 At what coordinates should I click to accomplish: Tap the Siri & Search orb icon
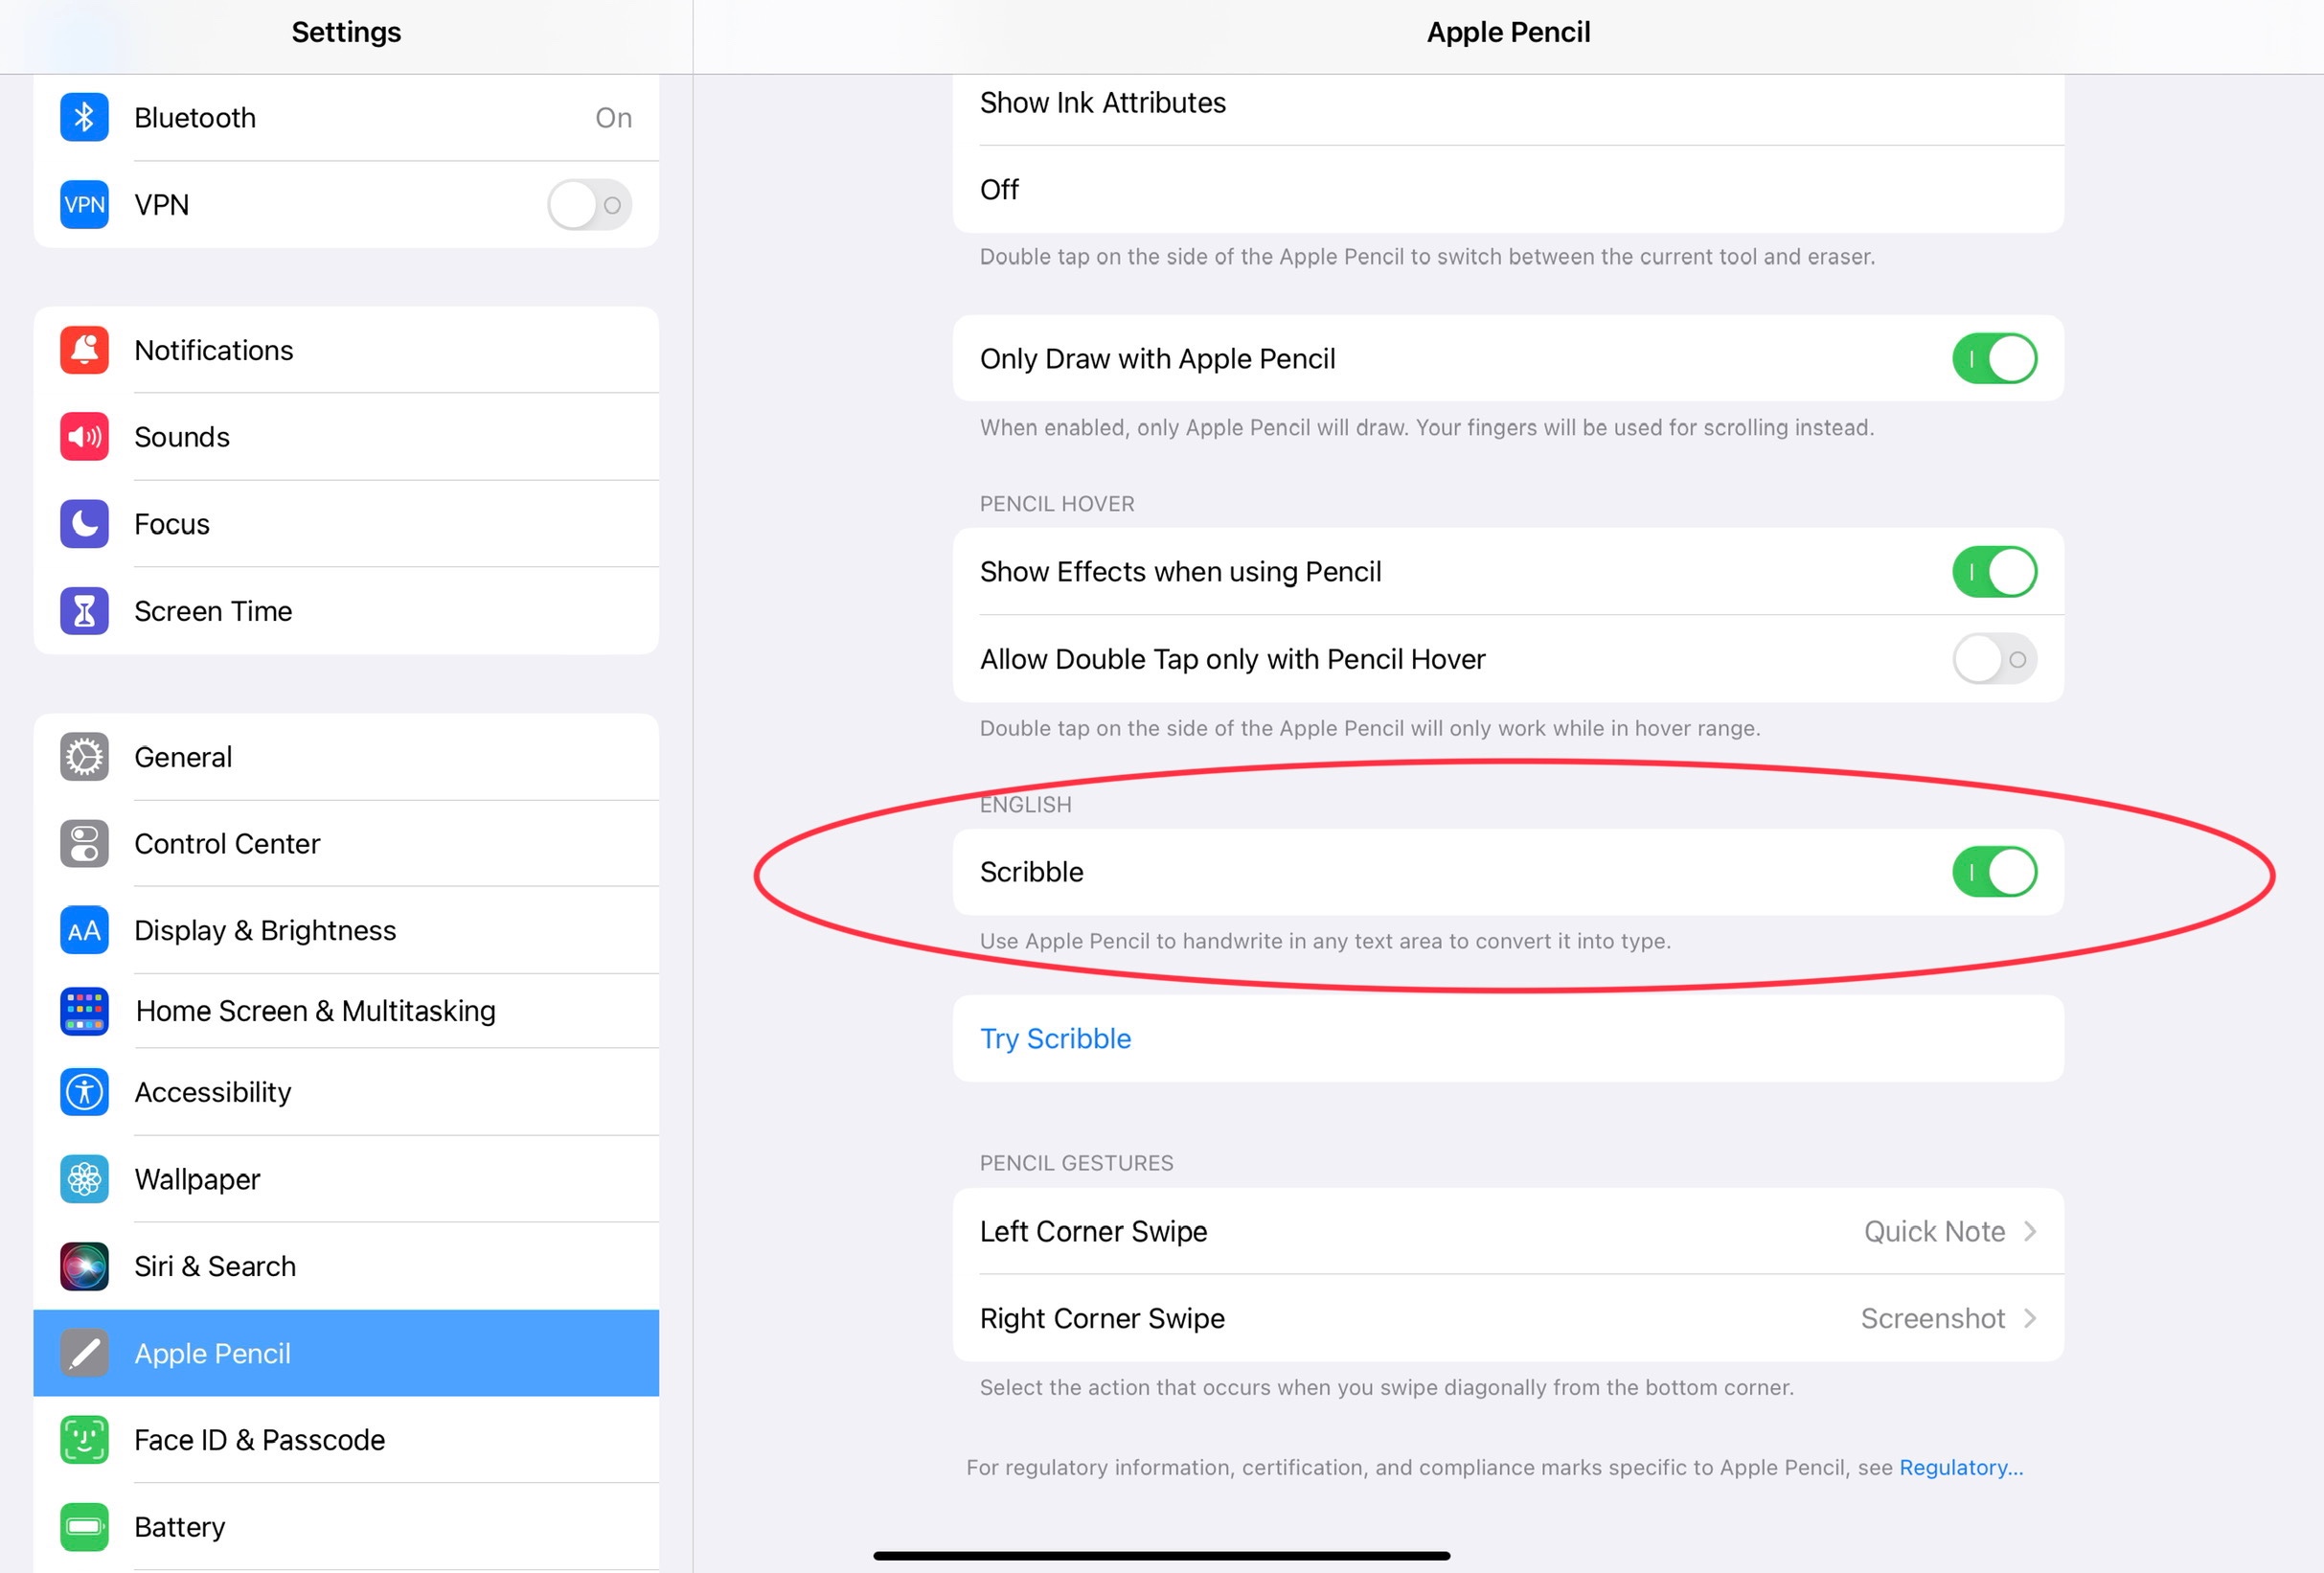point(84,1266)
